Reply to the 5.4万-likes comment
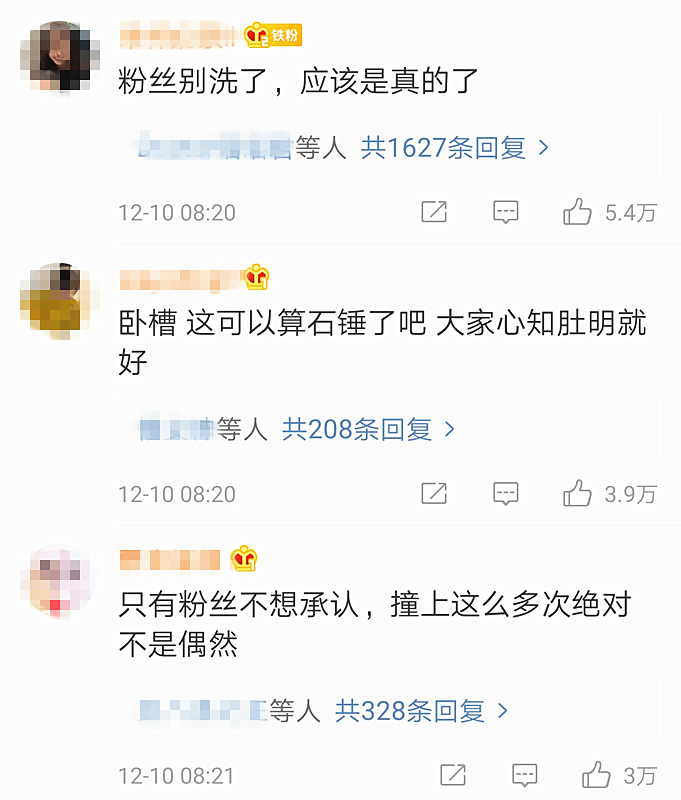 [506, 212]
